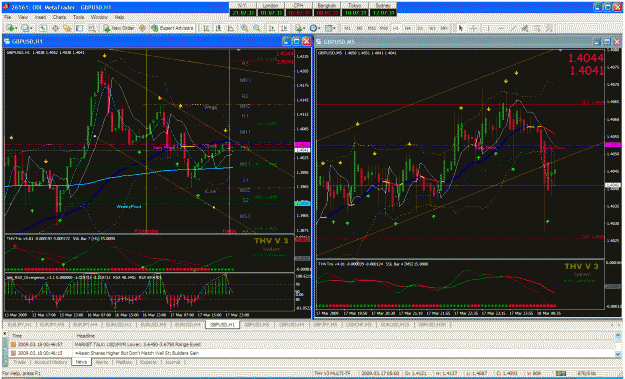This screenshot has width=625, height=379.
Task: Open the Templates dropdown
Action: (330, 28)
